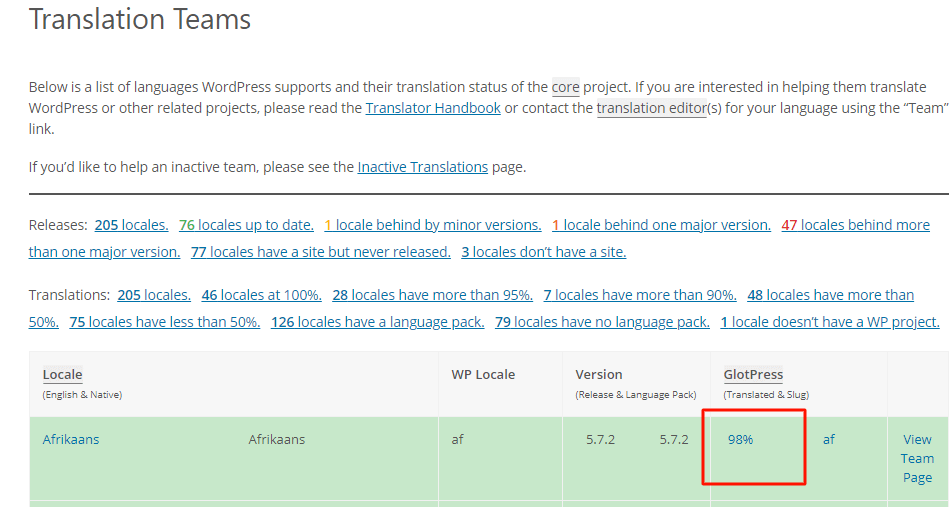Click the 'core' glossary term
This screenshot has width=951, height=507.
click(565, 87)
